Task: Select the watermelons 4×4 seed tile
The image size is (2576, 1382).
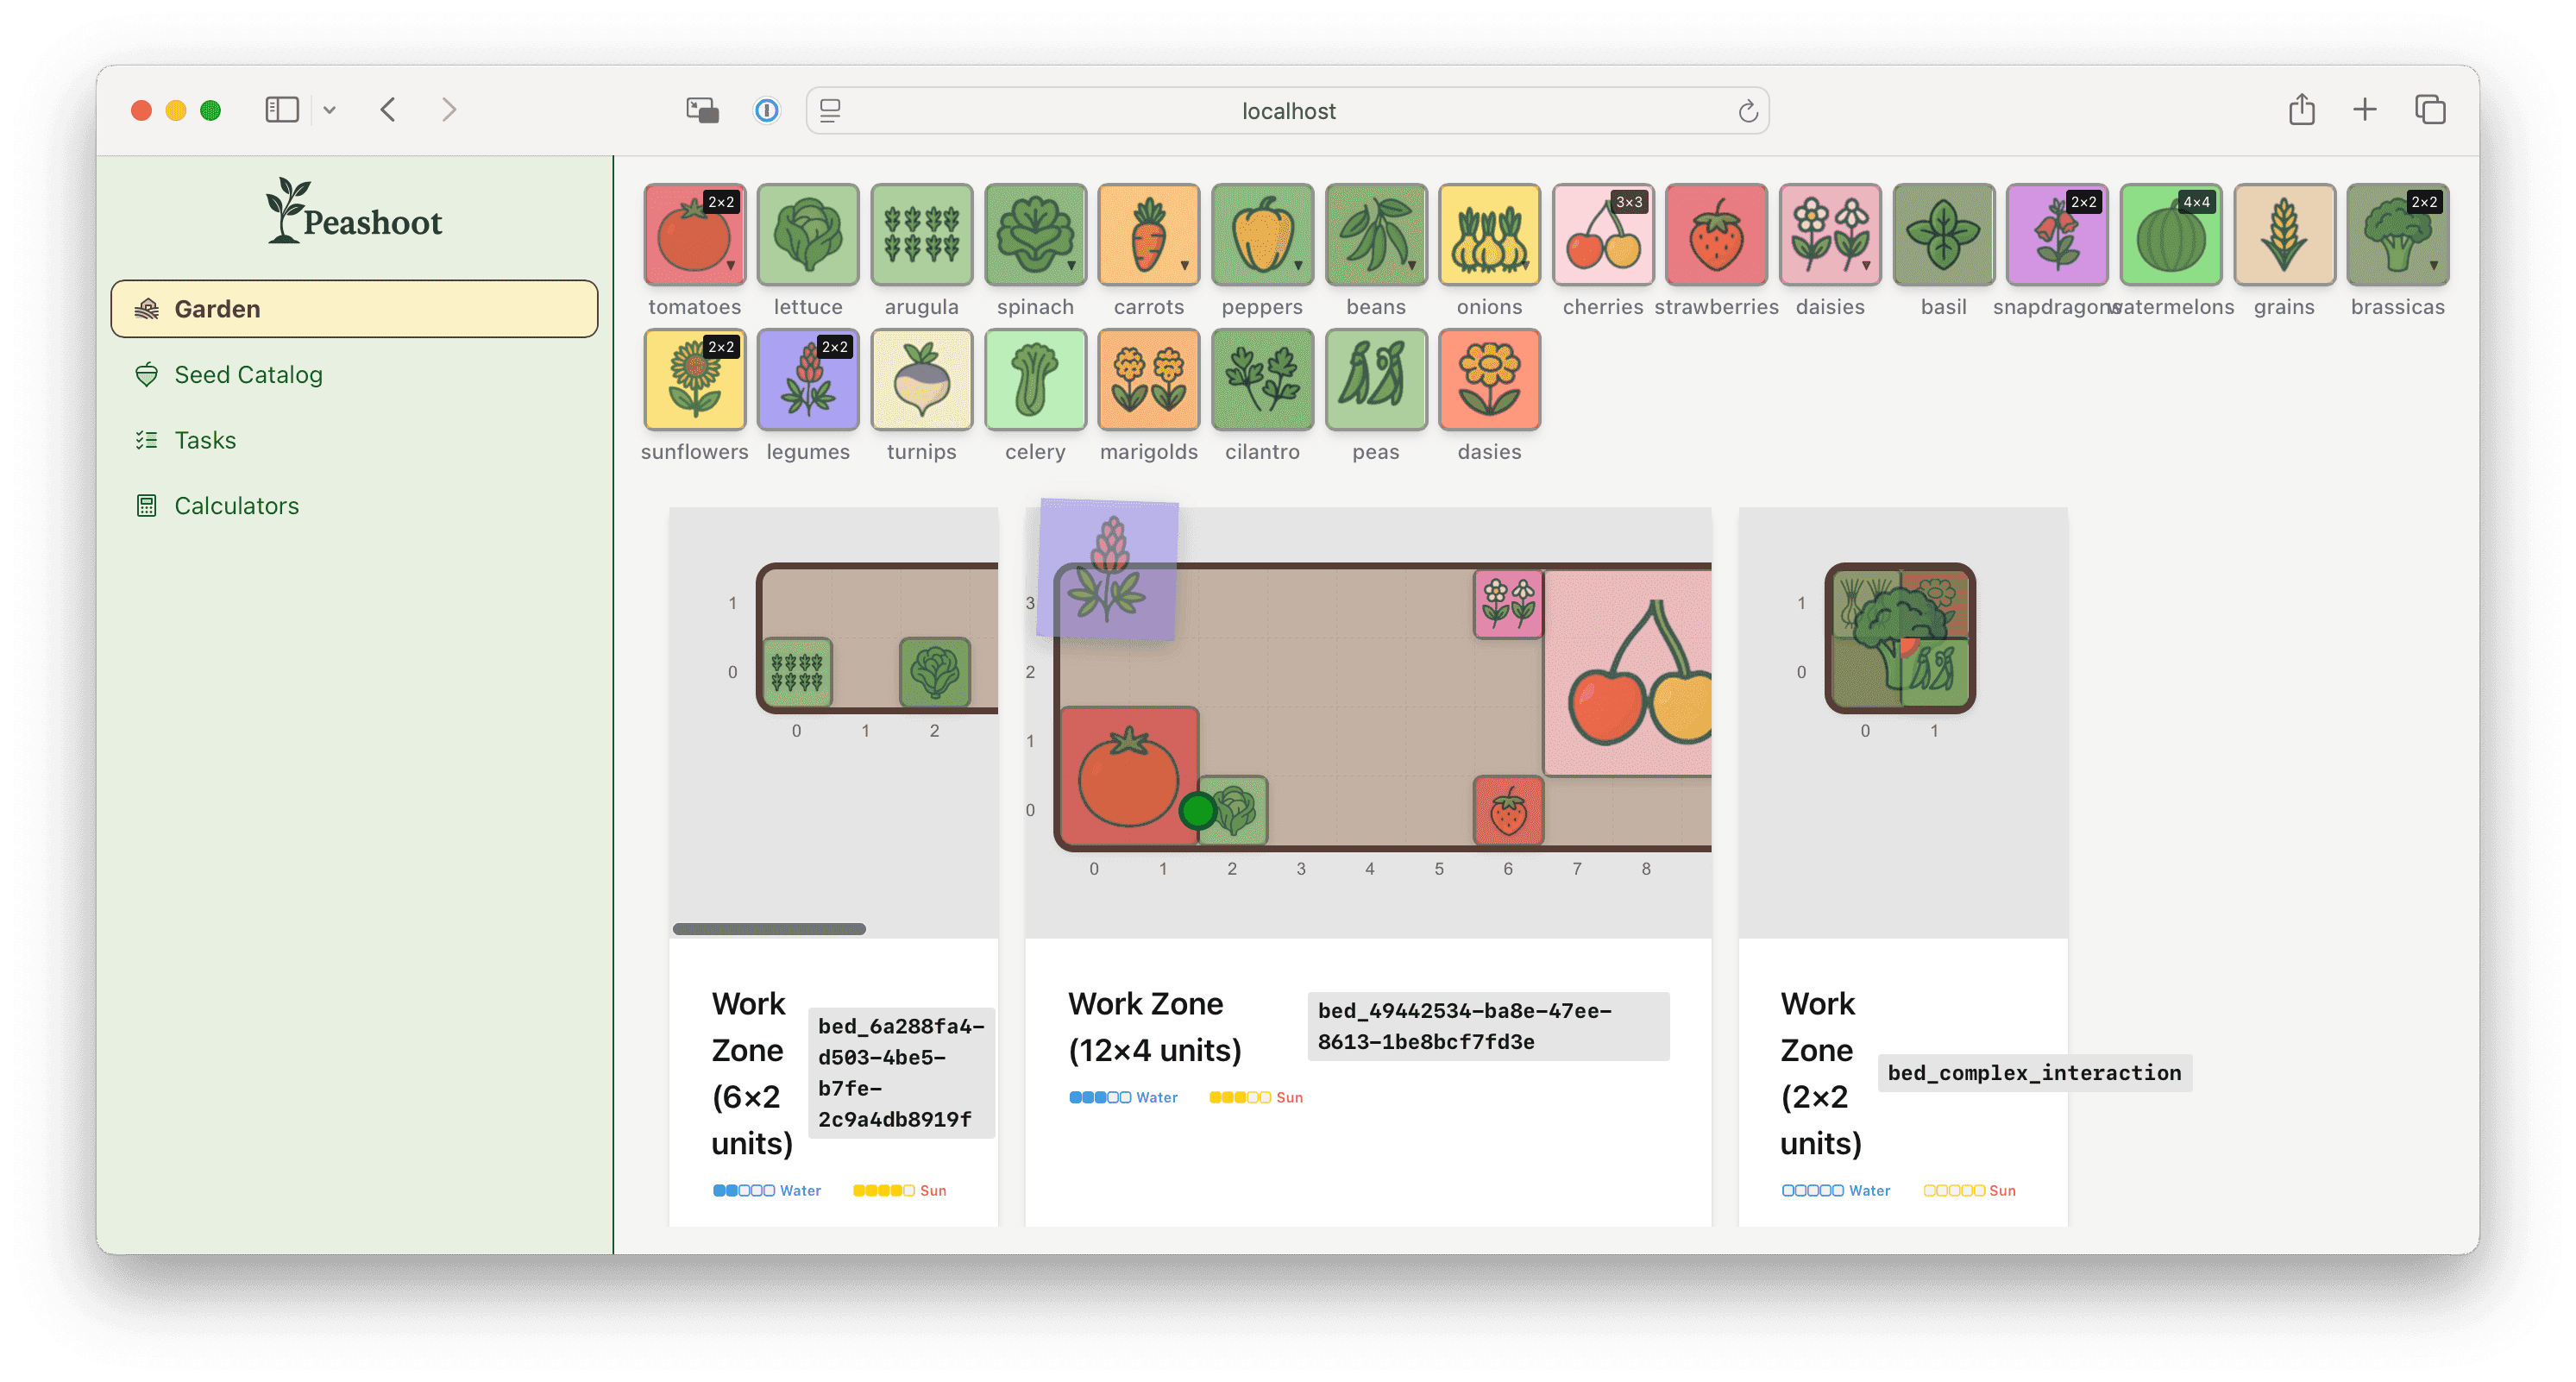Action: 2171,234
